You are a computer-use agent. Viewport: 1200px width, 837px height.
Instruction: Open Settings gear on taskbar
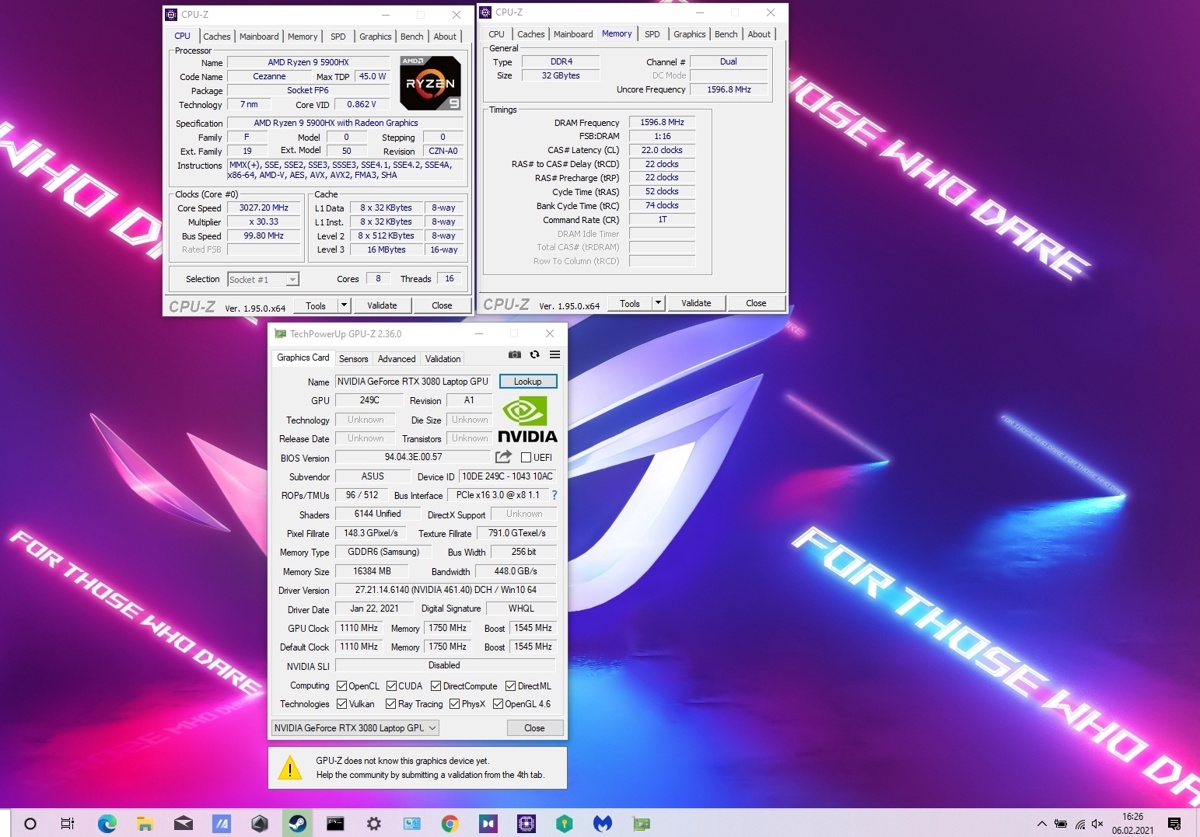click(374, 824)
